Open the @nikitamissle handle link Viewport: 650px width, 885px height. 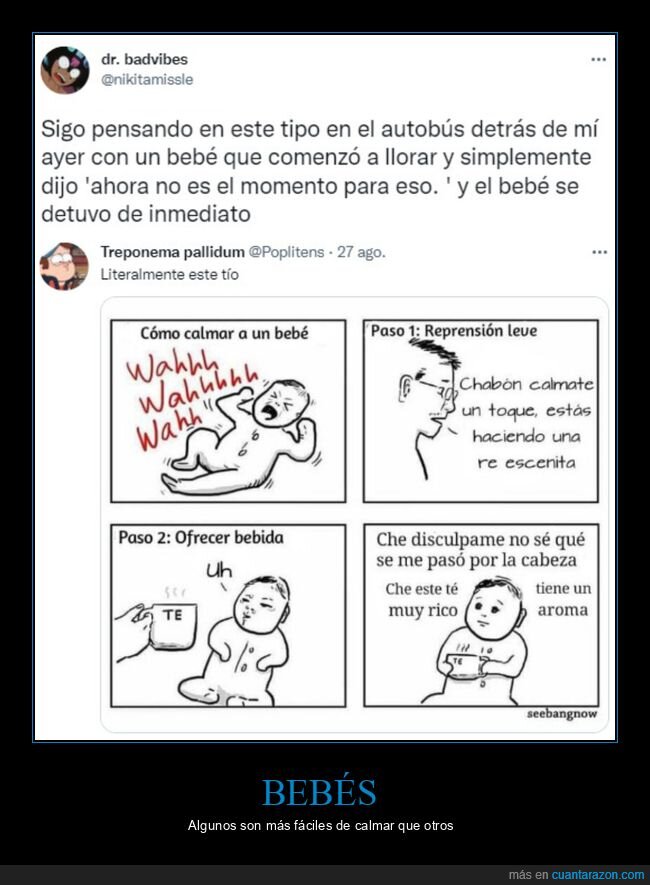coord(147,80)
